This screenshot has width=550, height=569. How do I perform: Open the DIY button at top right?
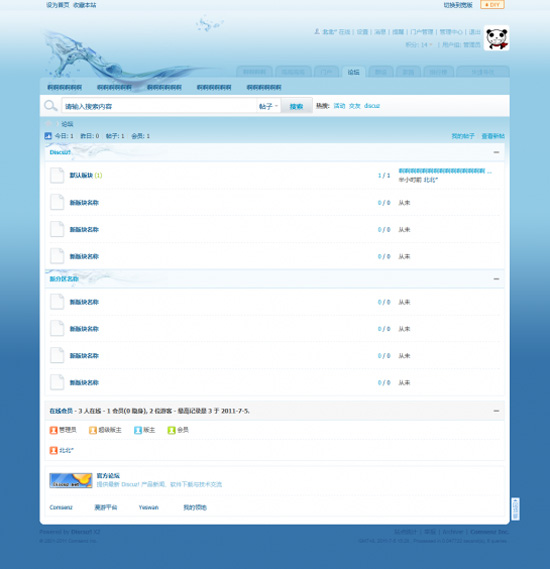(492, 5)
